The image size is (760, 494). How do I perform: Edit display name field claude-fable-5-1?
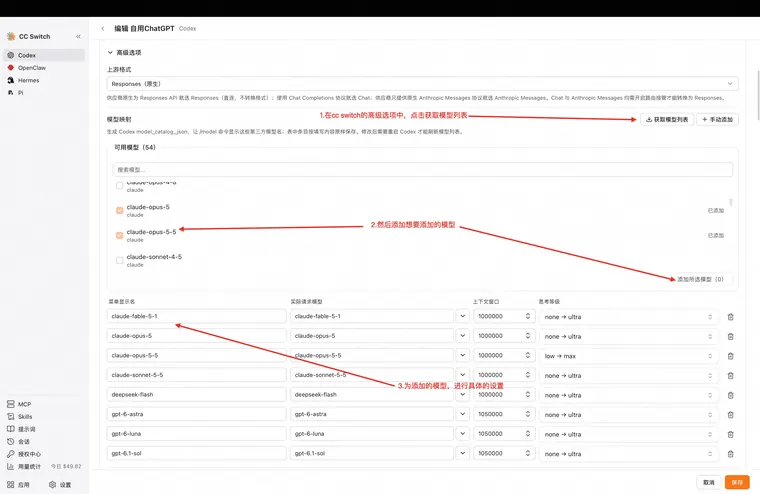click(196, 316)
